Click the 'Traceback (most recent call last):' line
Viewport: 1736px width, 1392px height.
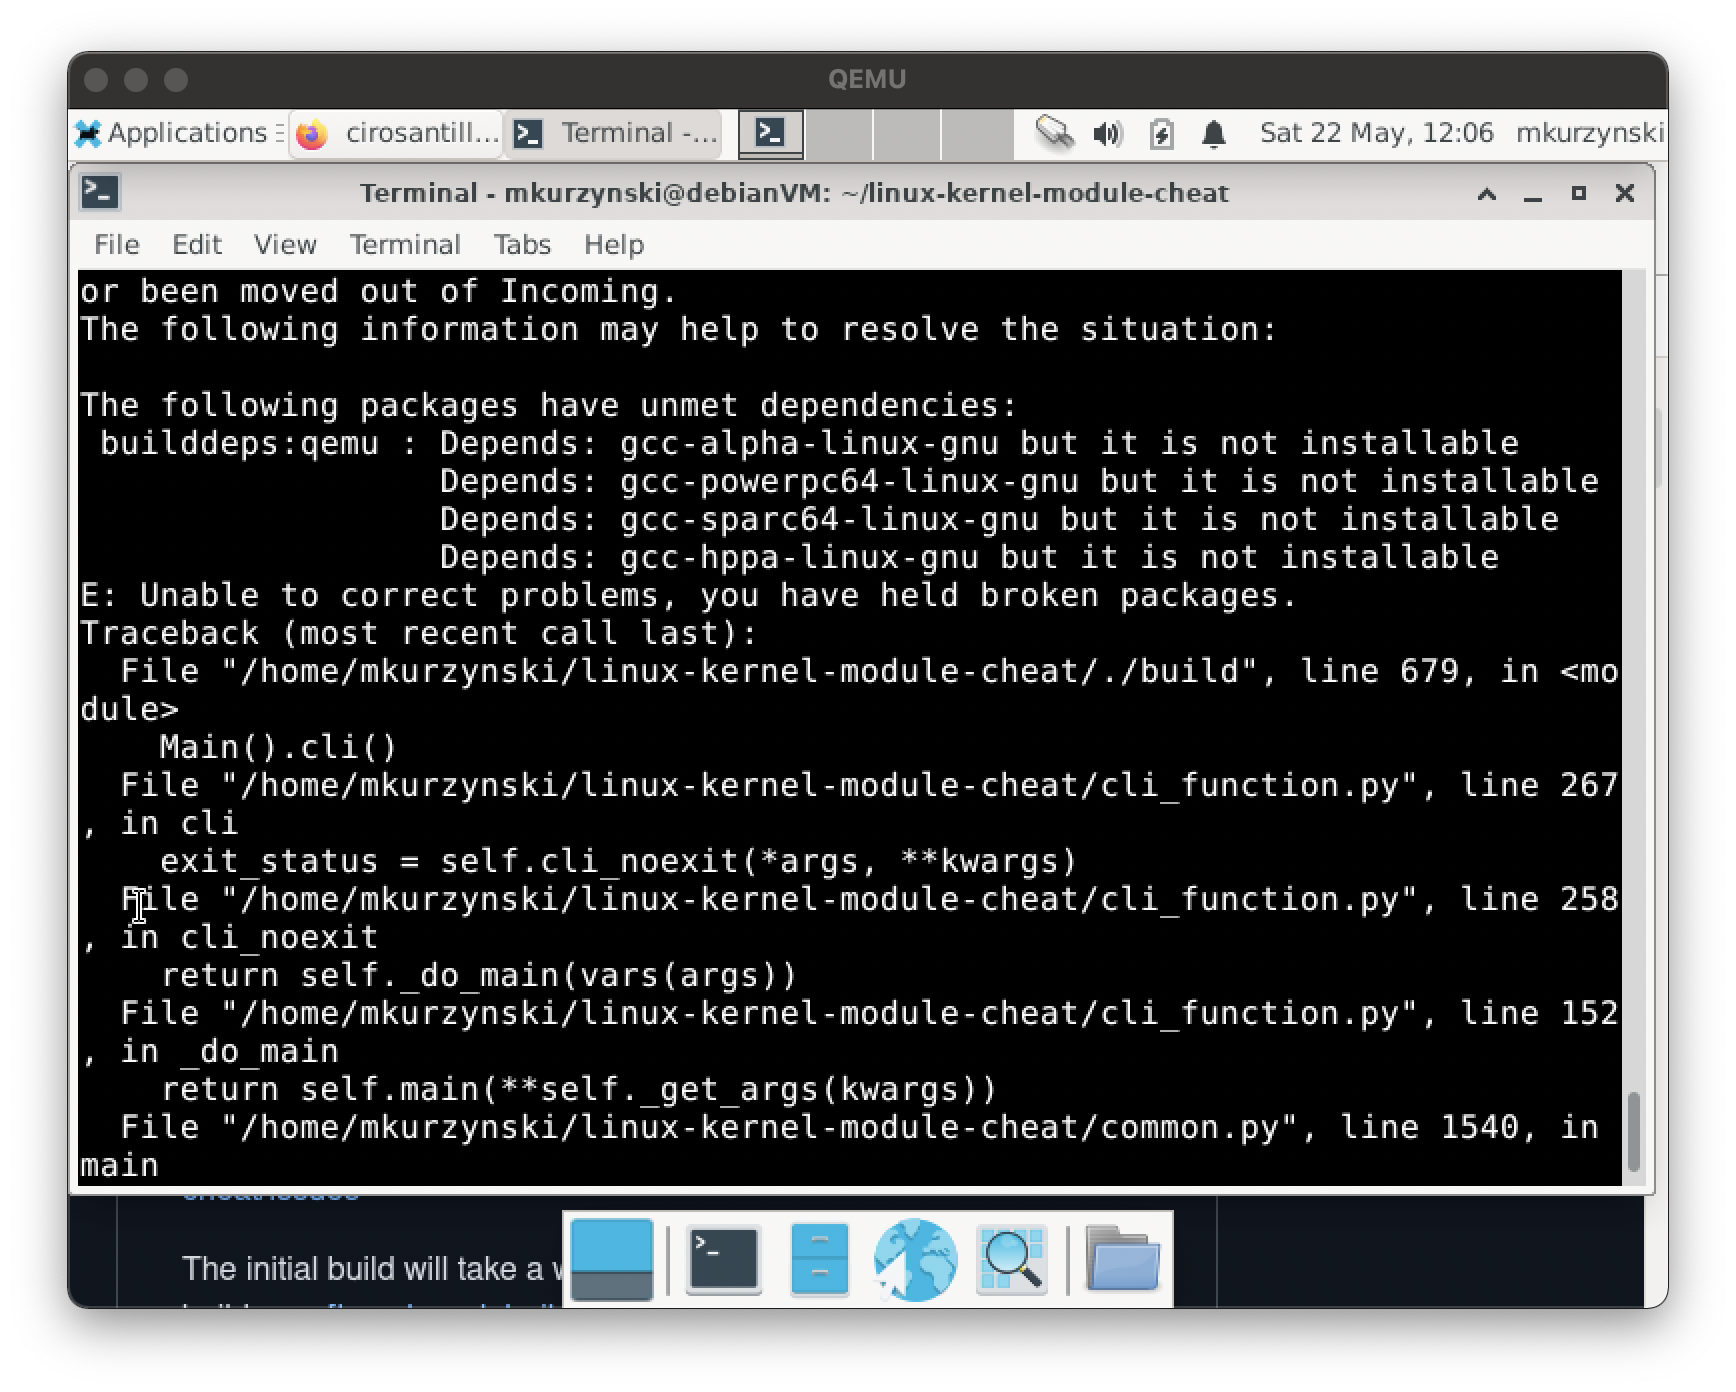coord(419,633)
